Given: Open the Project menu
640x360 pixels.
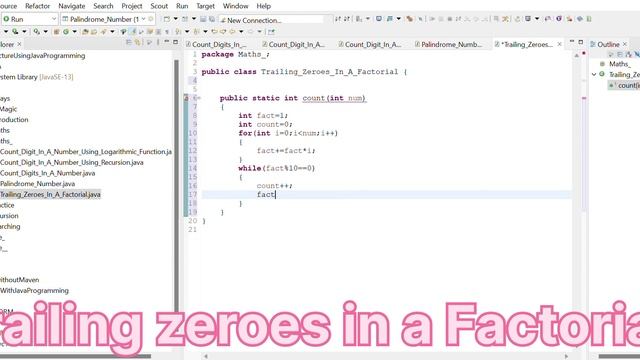Looking at the screenshot, I should (x=132, y=6).
